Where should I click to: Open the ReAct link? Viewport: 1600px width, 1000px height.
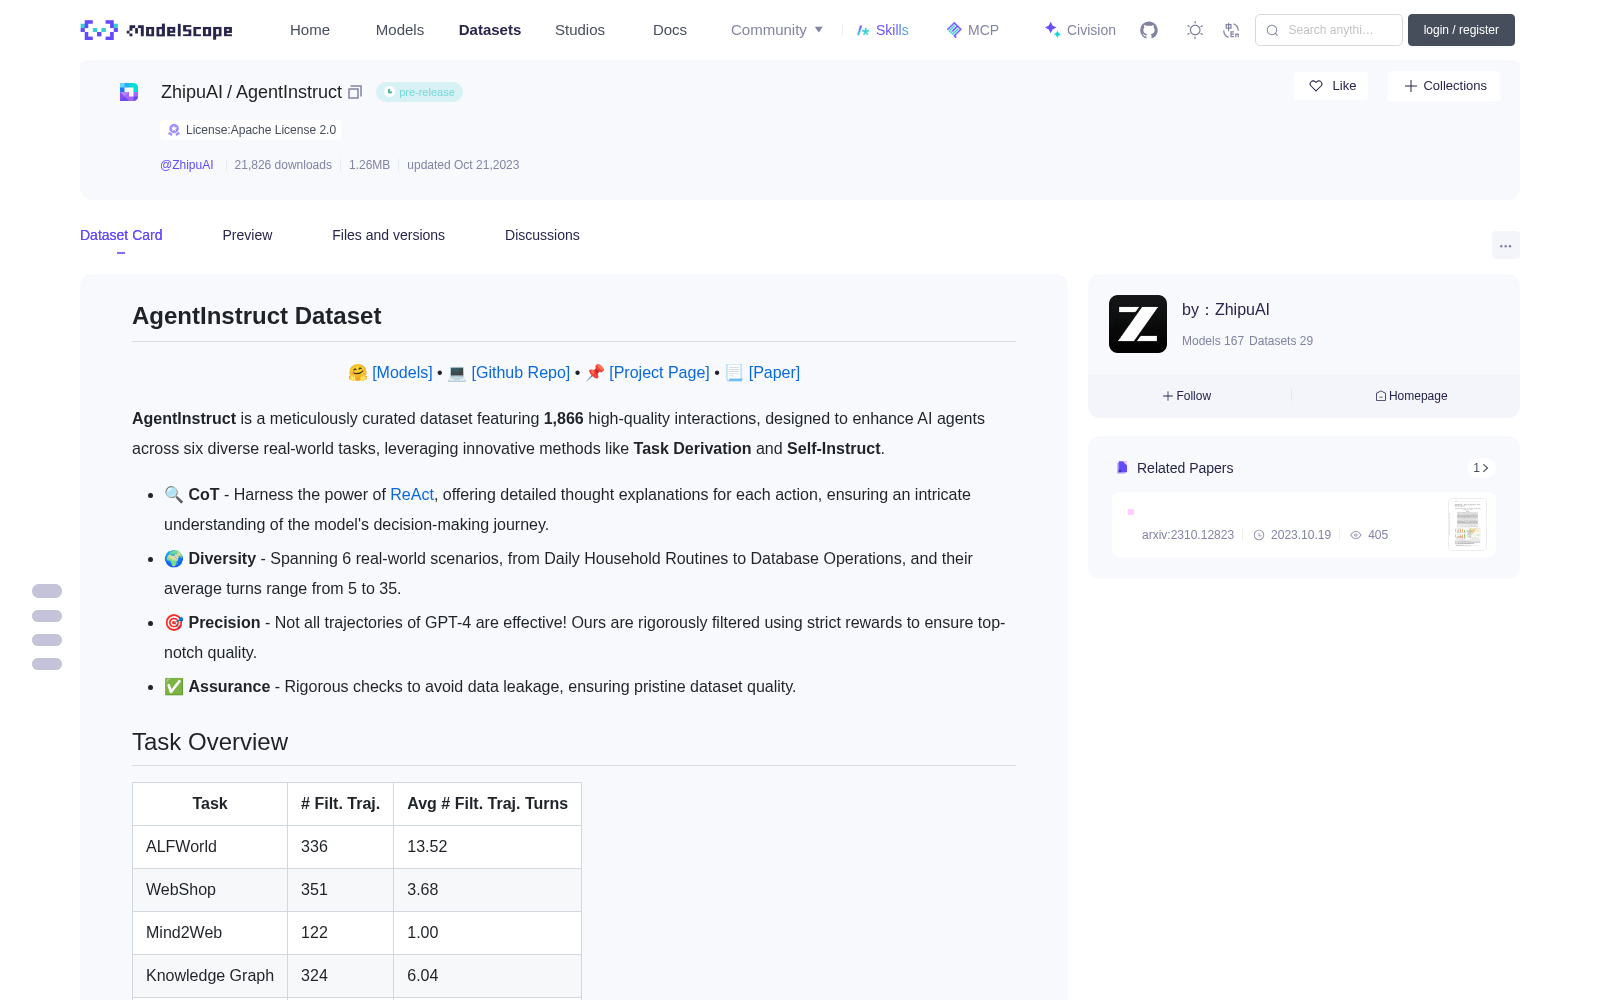pos(412,494)
